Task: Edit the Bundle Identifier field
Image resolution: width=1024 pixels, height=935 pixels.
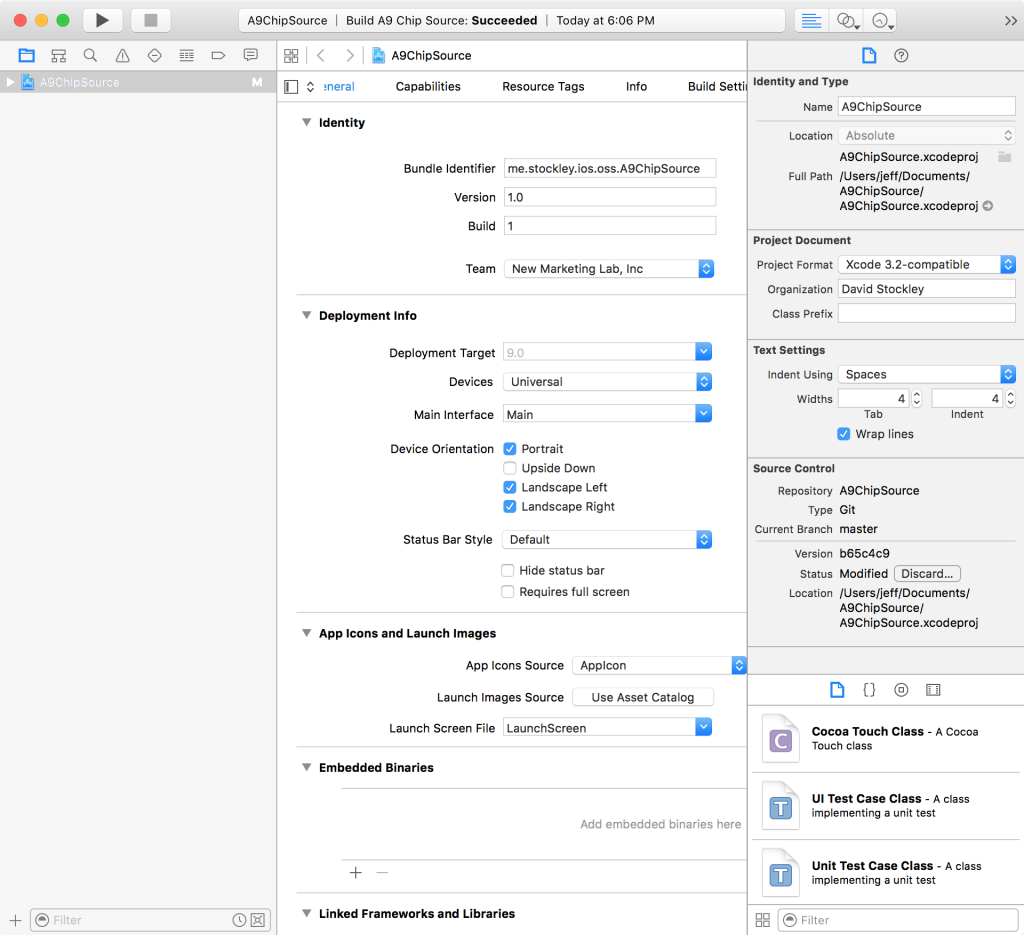Action: (x=610, y=168)
